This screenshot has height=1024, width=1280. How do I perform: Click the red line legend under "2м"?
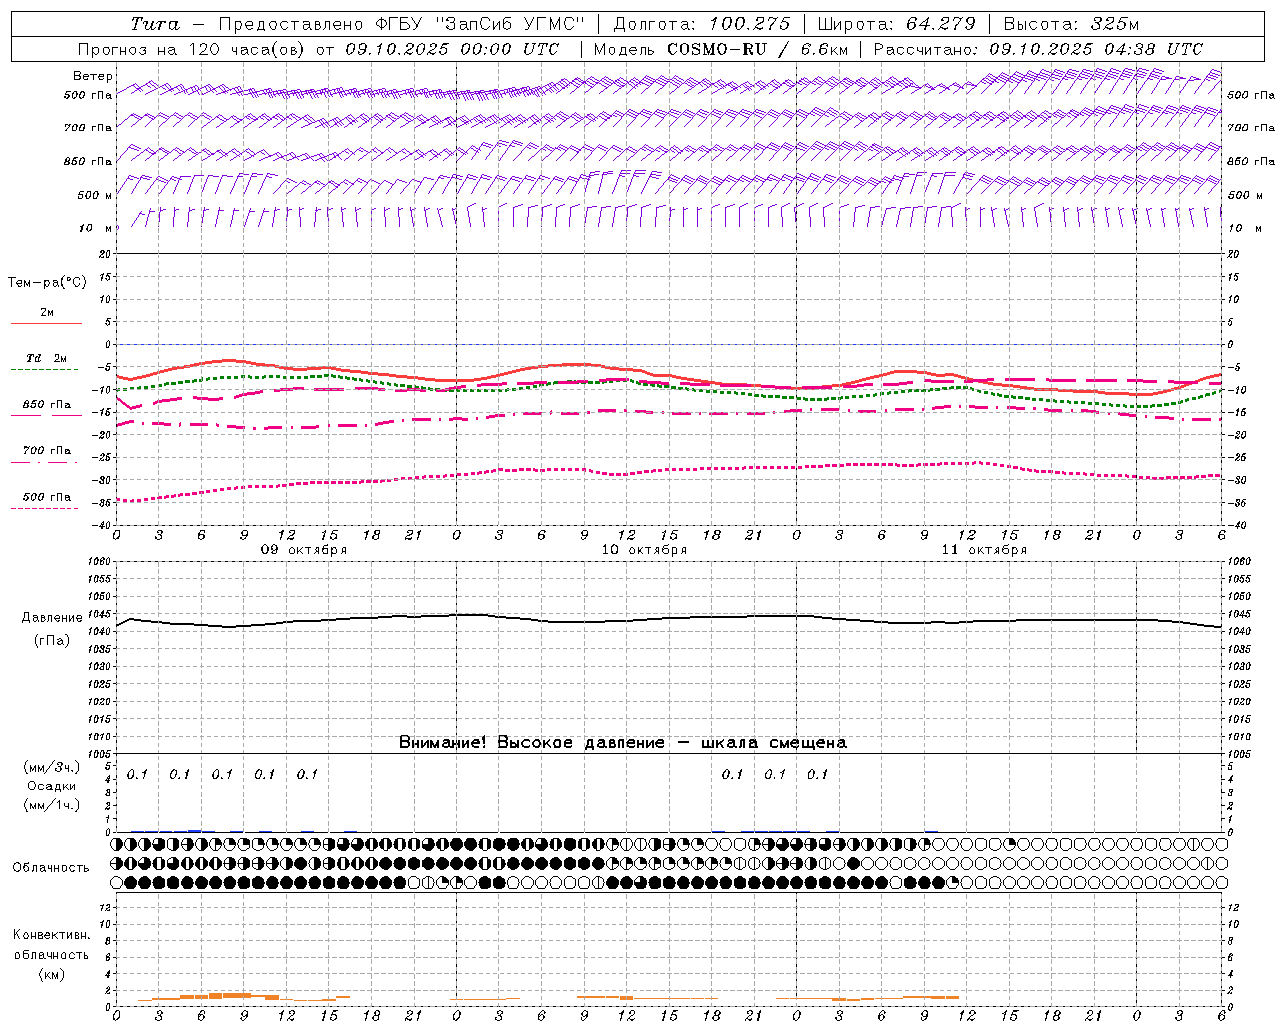pos(46,324)
